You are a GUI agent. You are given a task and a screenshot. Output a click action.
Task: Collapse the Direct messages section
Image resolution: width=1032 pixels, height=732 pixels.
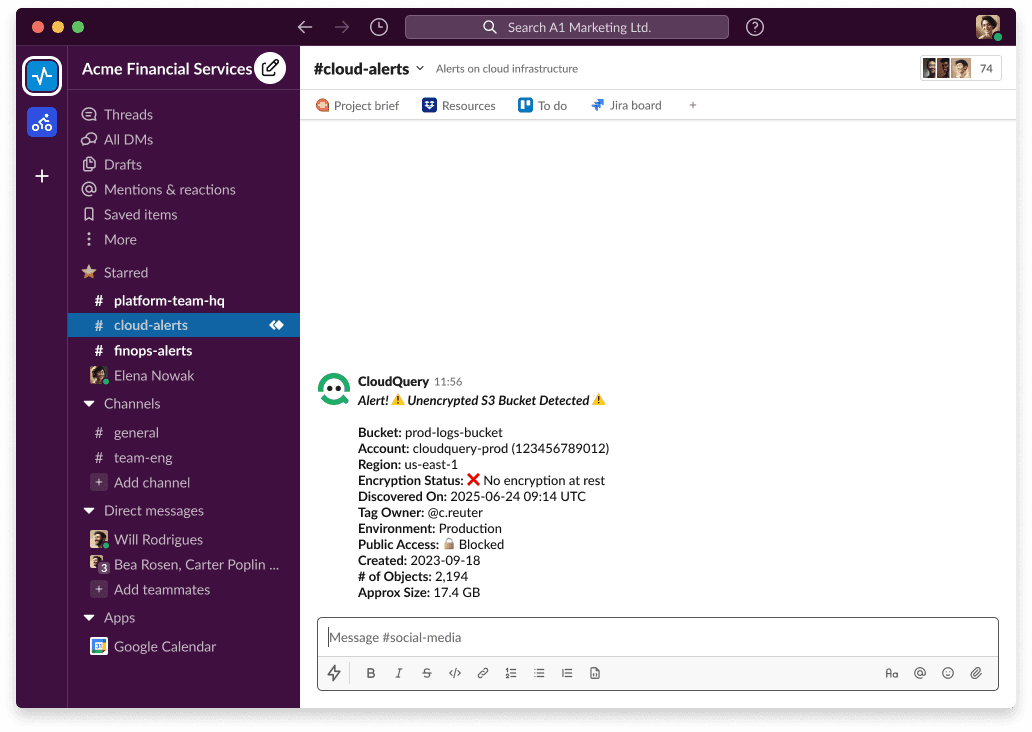89,511
